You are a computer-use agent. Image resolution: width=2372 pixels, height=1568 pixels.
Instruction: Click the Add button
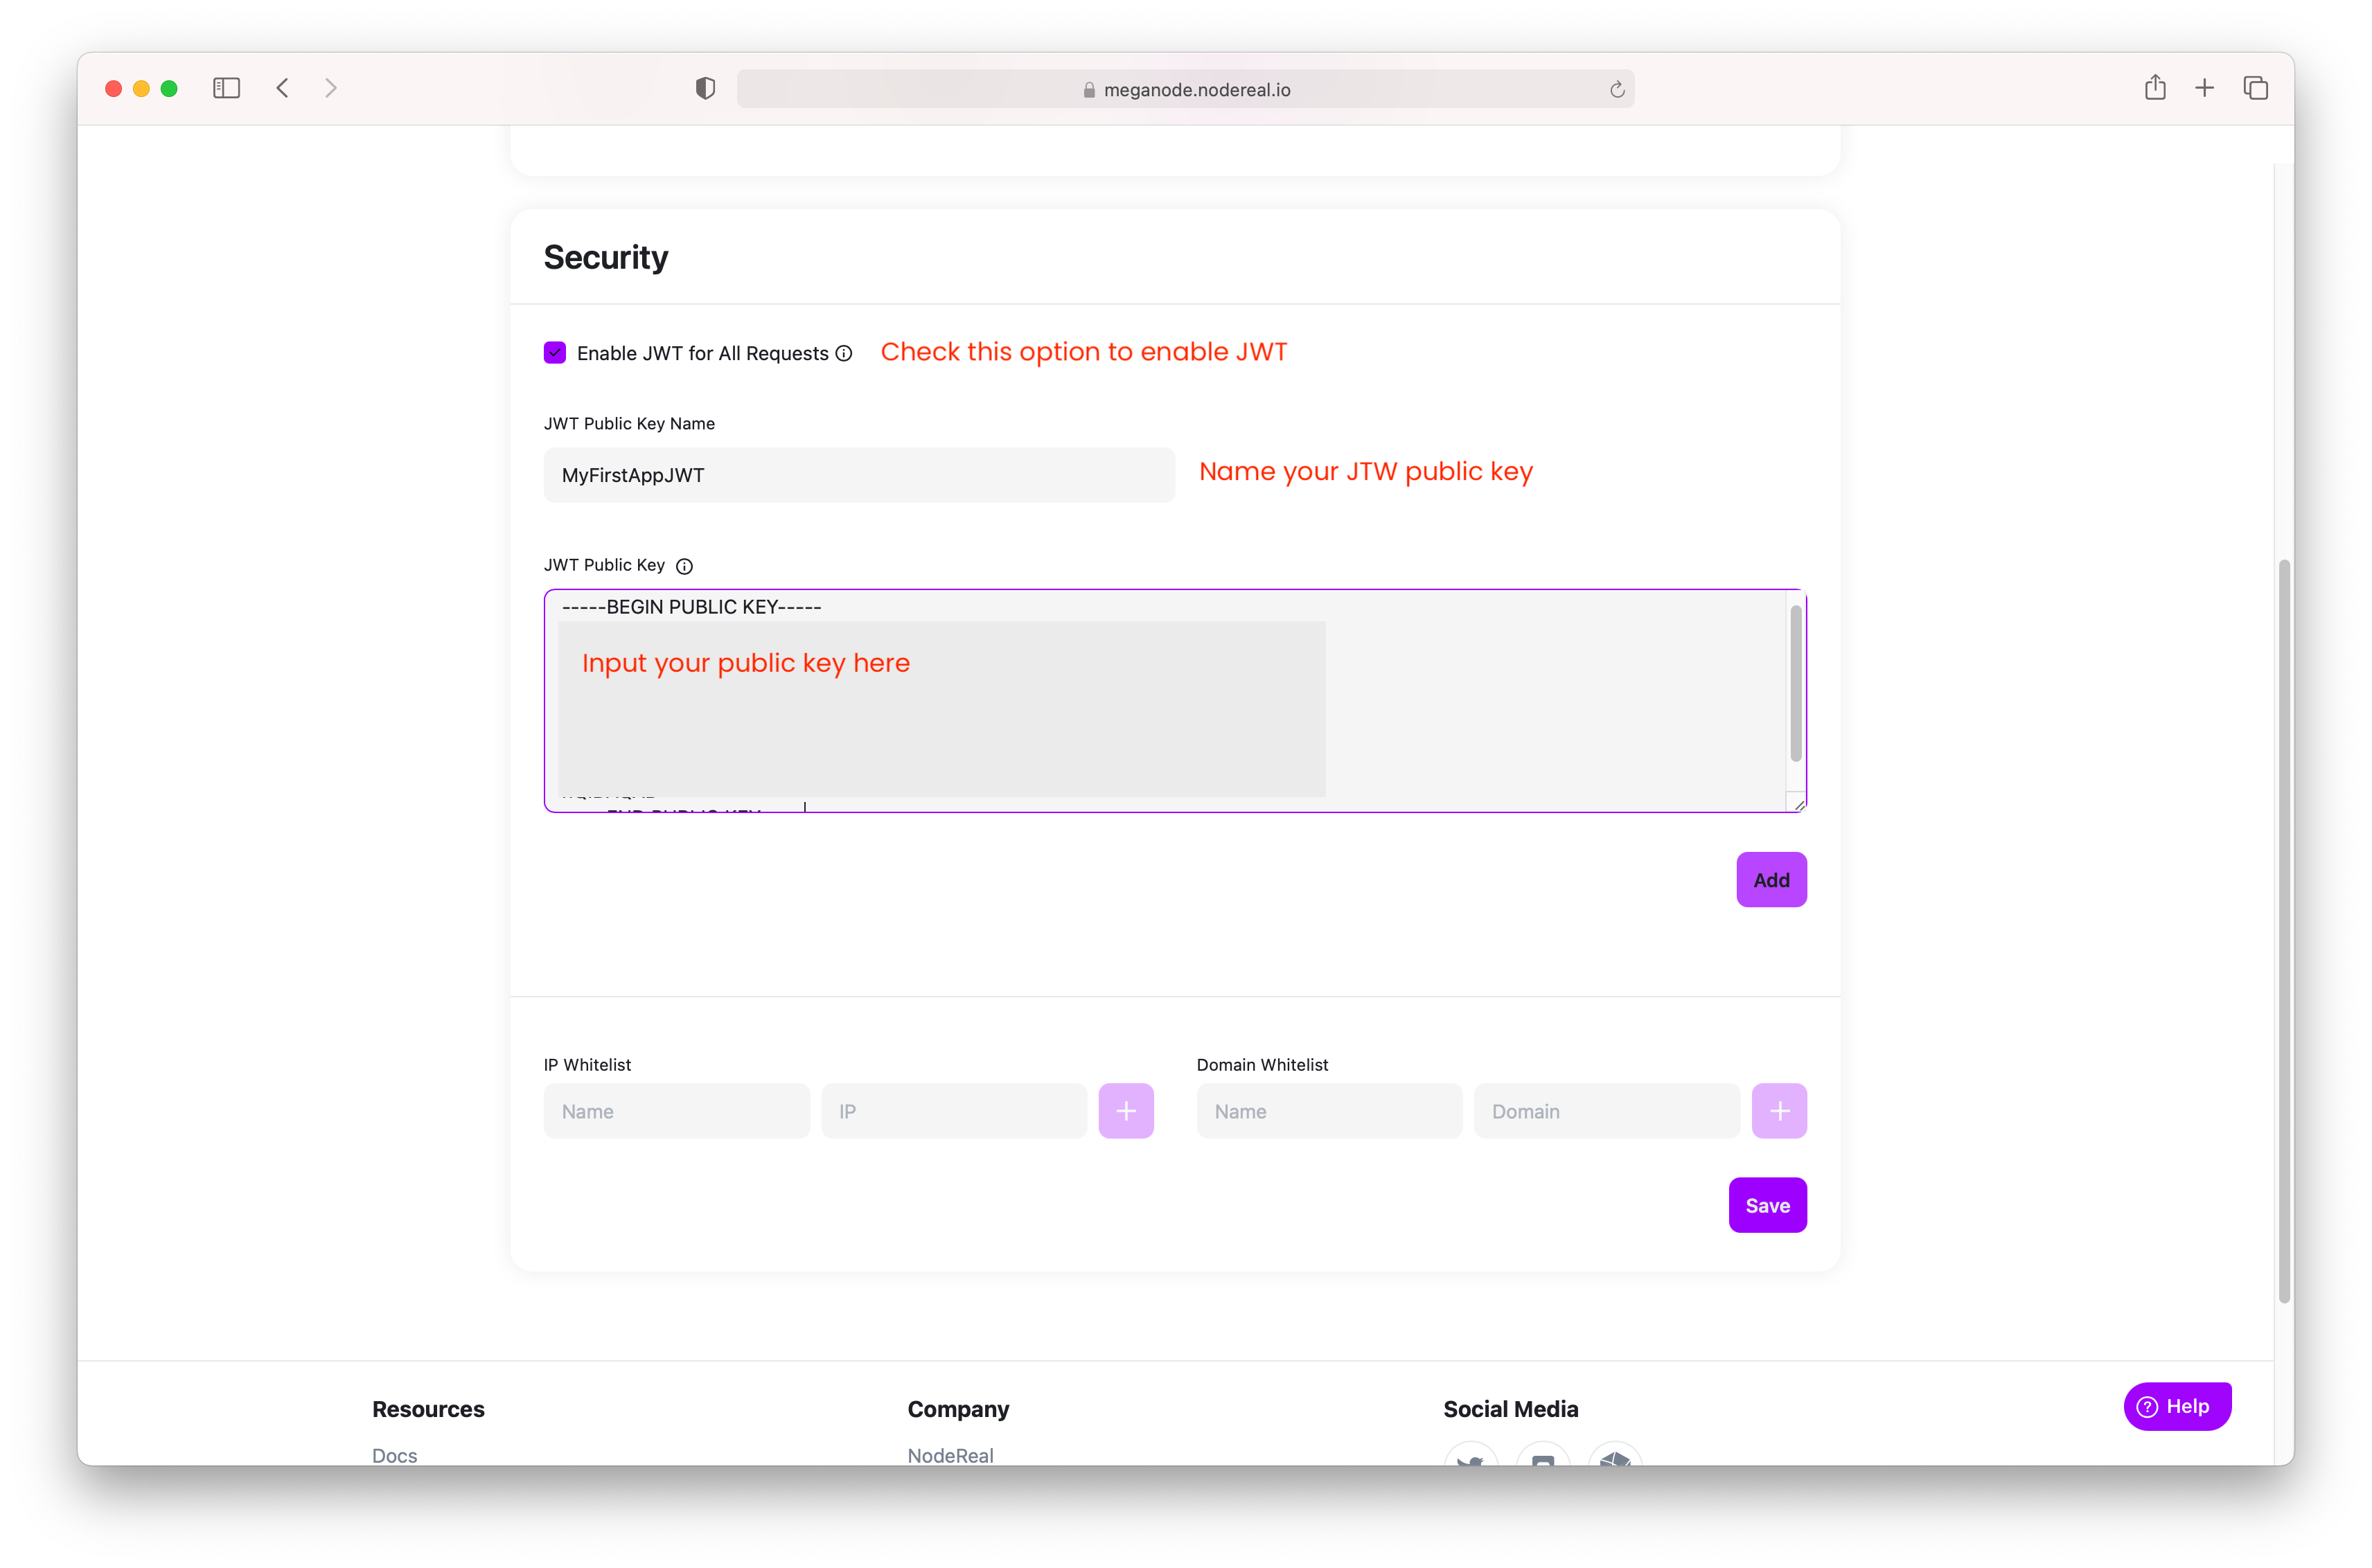coord(1771,880)
